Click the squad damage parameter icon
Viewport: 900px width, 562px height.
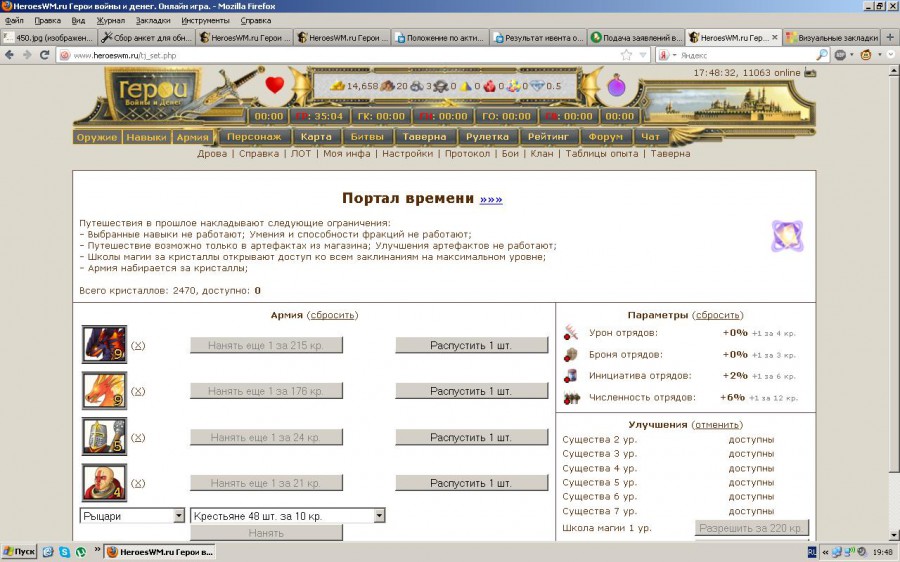571,332
